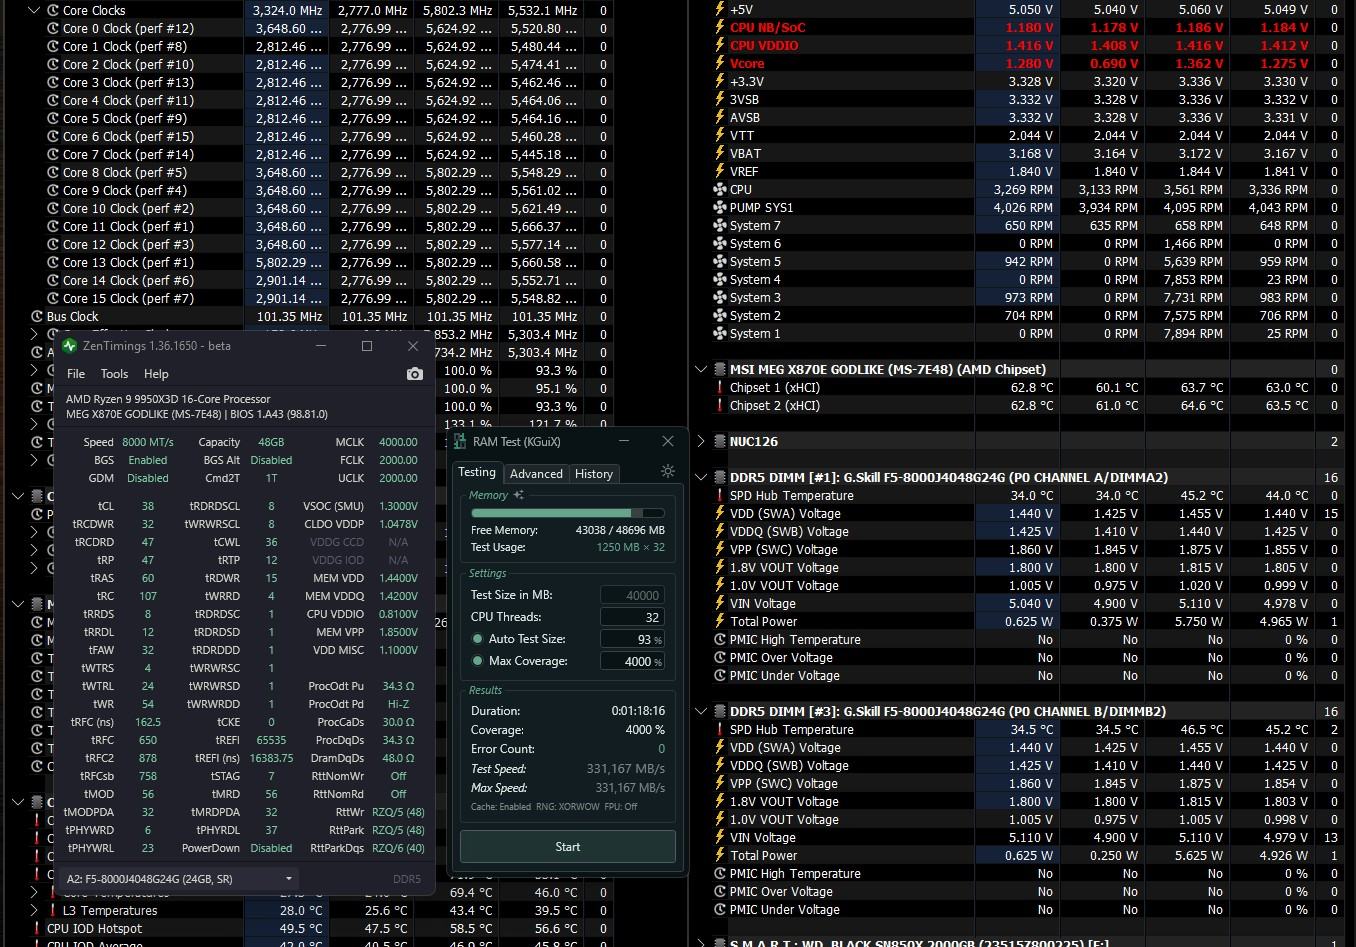Click the Core Clocks group clock icon
The height and width of the screenshot is (947, 1356).
pos(53,11)
